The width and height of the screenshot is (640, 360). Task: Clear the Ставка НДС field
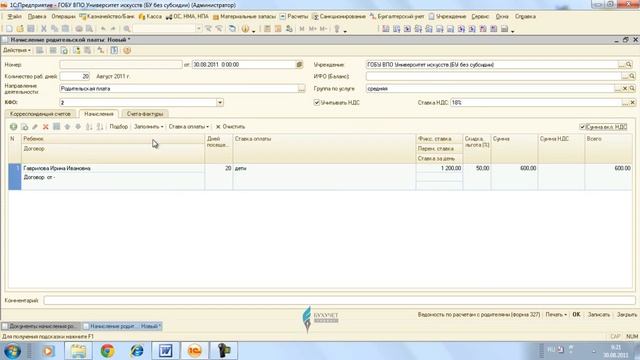point(632,102)
